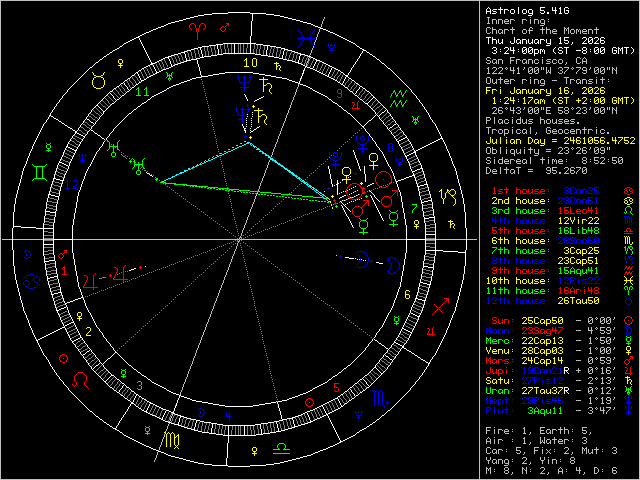Select the yellow Taurus sign on the outer ring
The width and height of the screenshot is (640, 480).
[x=98, y=83]
